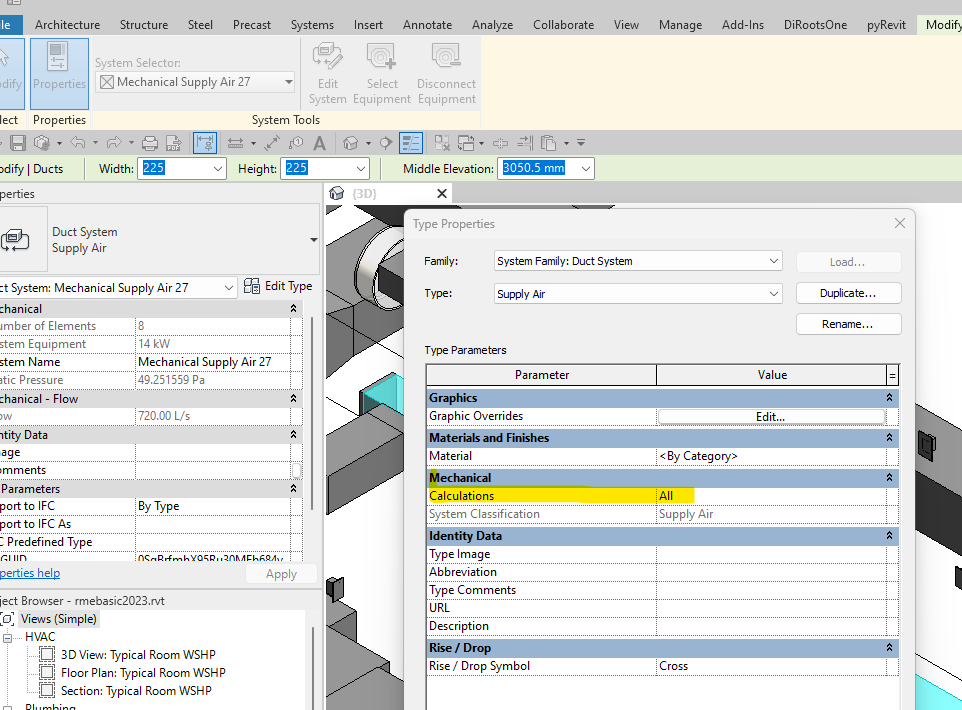The height and width of the screenshot is (710, 962).
Task: Collapse HVAC node in Project Browser
Action: pos(7,638)
